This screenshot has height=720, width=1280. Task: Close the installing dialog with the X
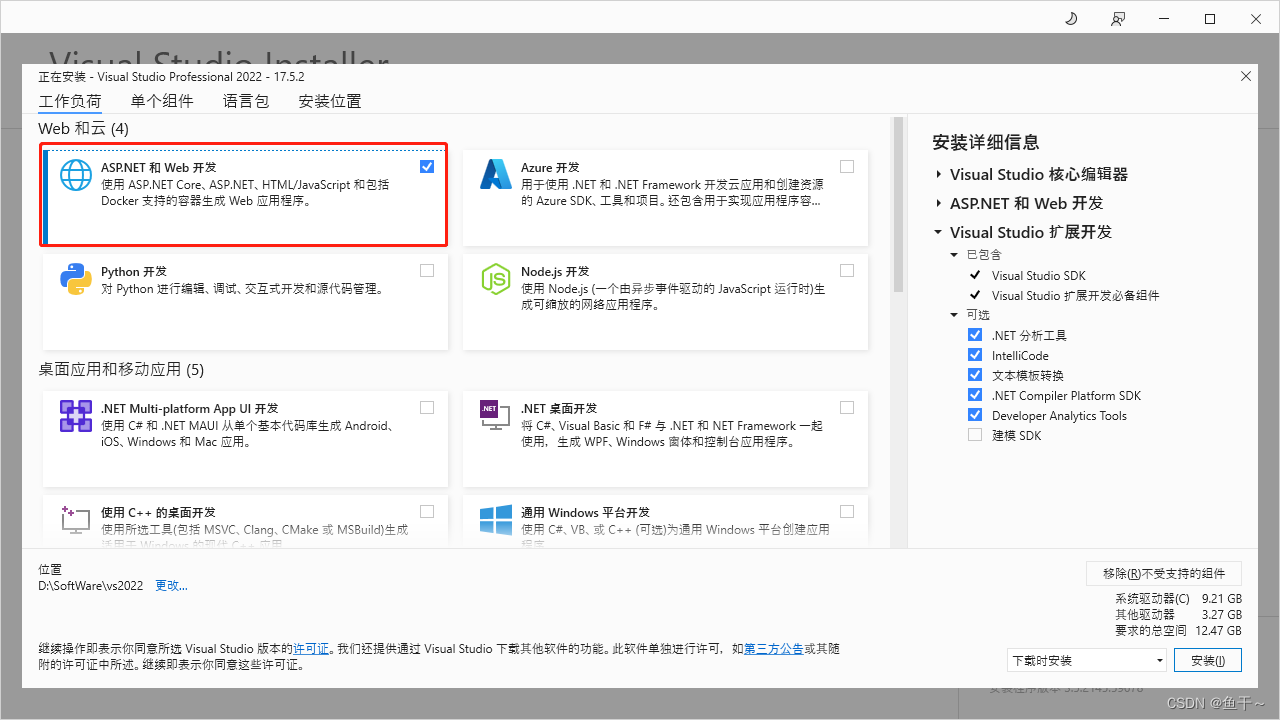point(1245,76)
